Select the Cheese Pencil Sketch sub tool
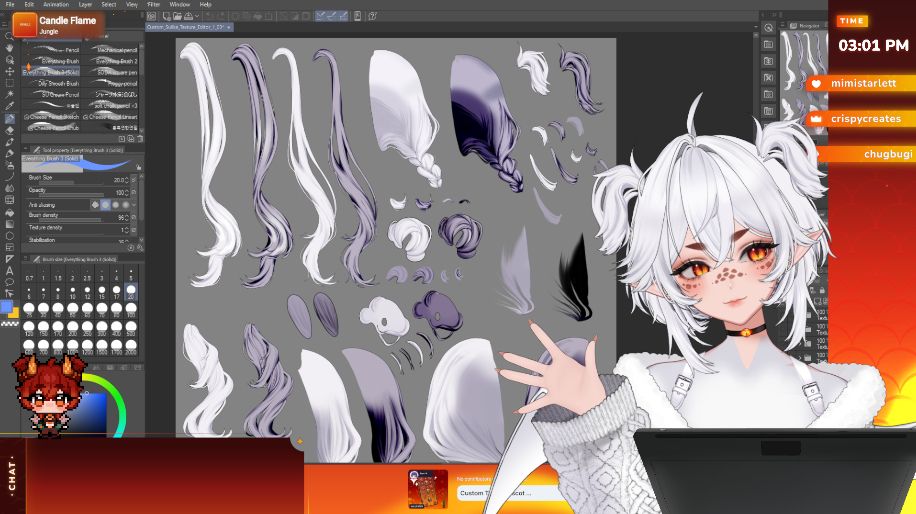 point(51,117)
